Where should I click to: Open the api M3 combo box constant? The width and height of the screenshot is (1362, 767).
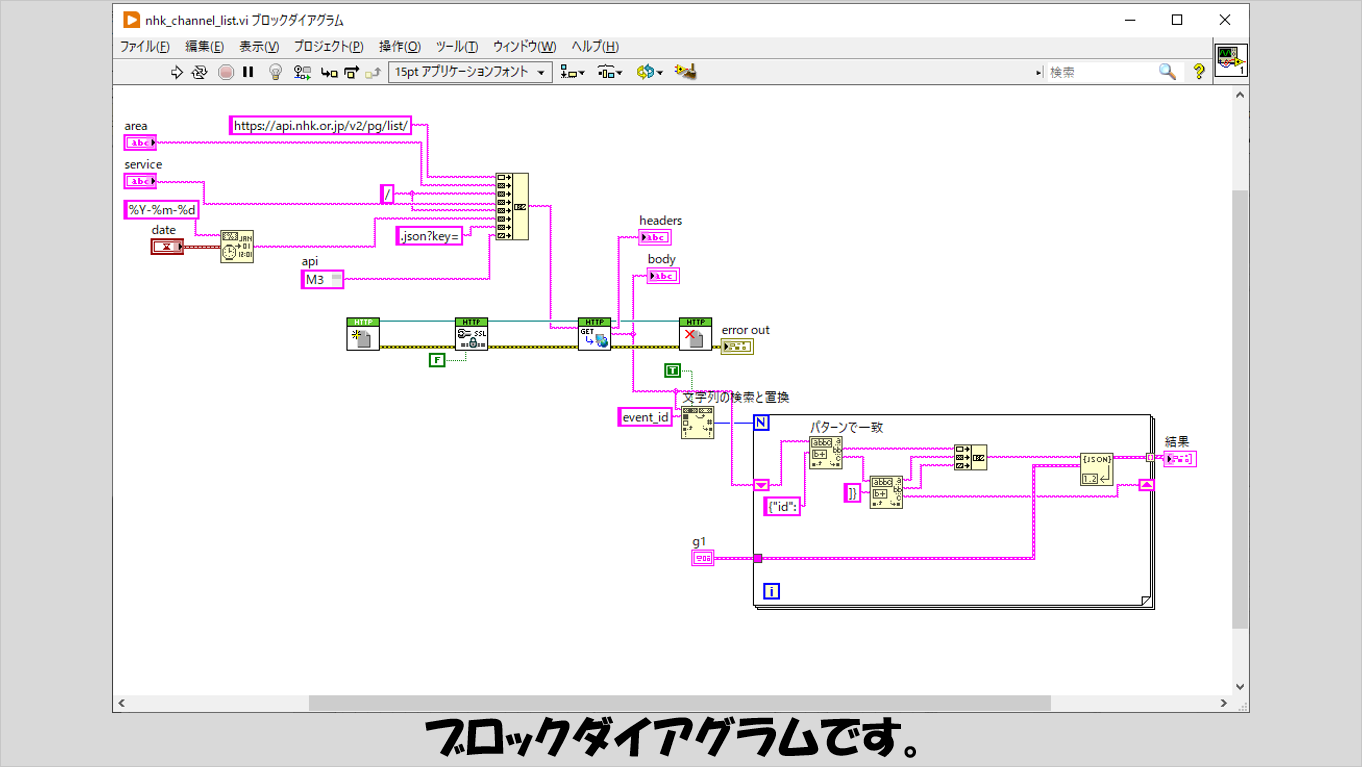click(x=322, y=279)
